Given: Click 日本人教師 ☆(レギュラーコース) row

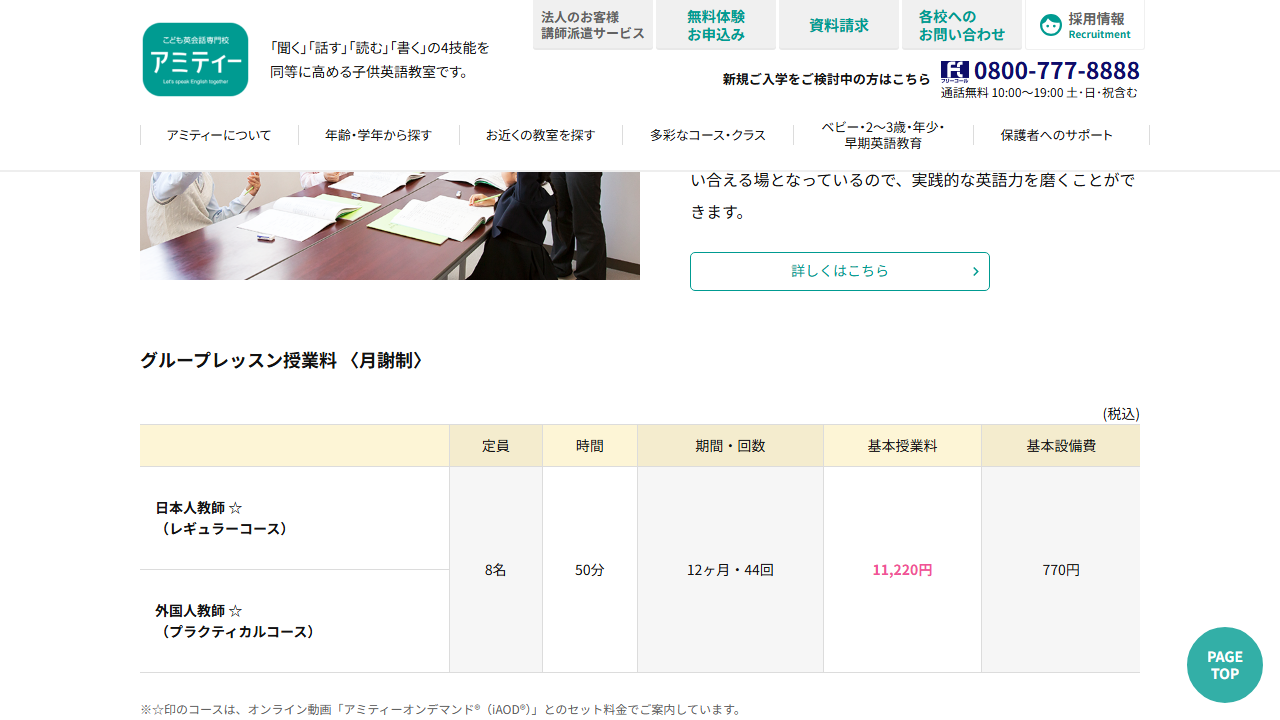Looking at the screenshot, I should [295, 518].
